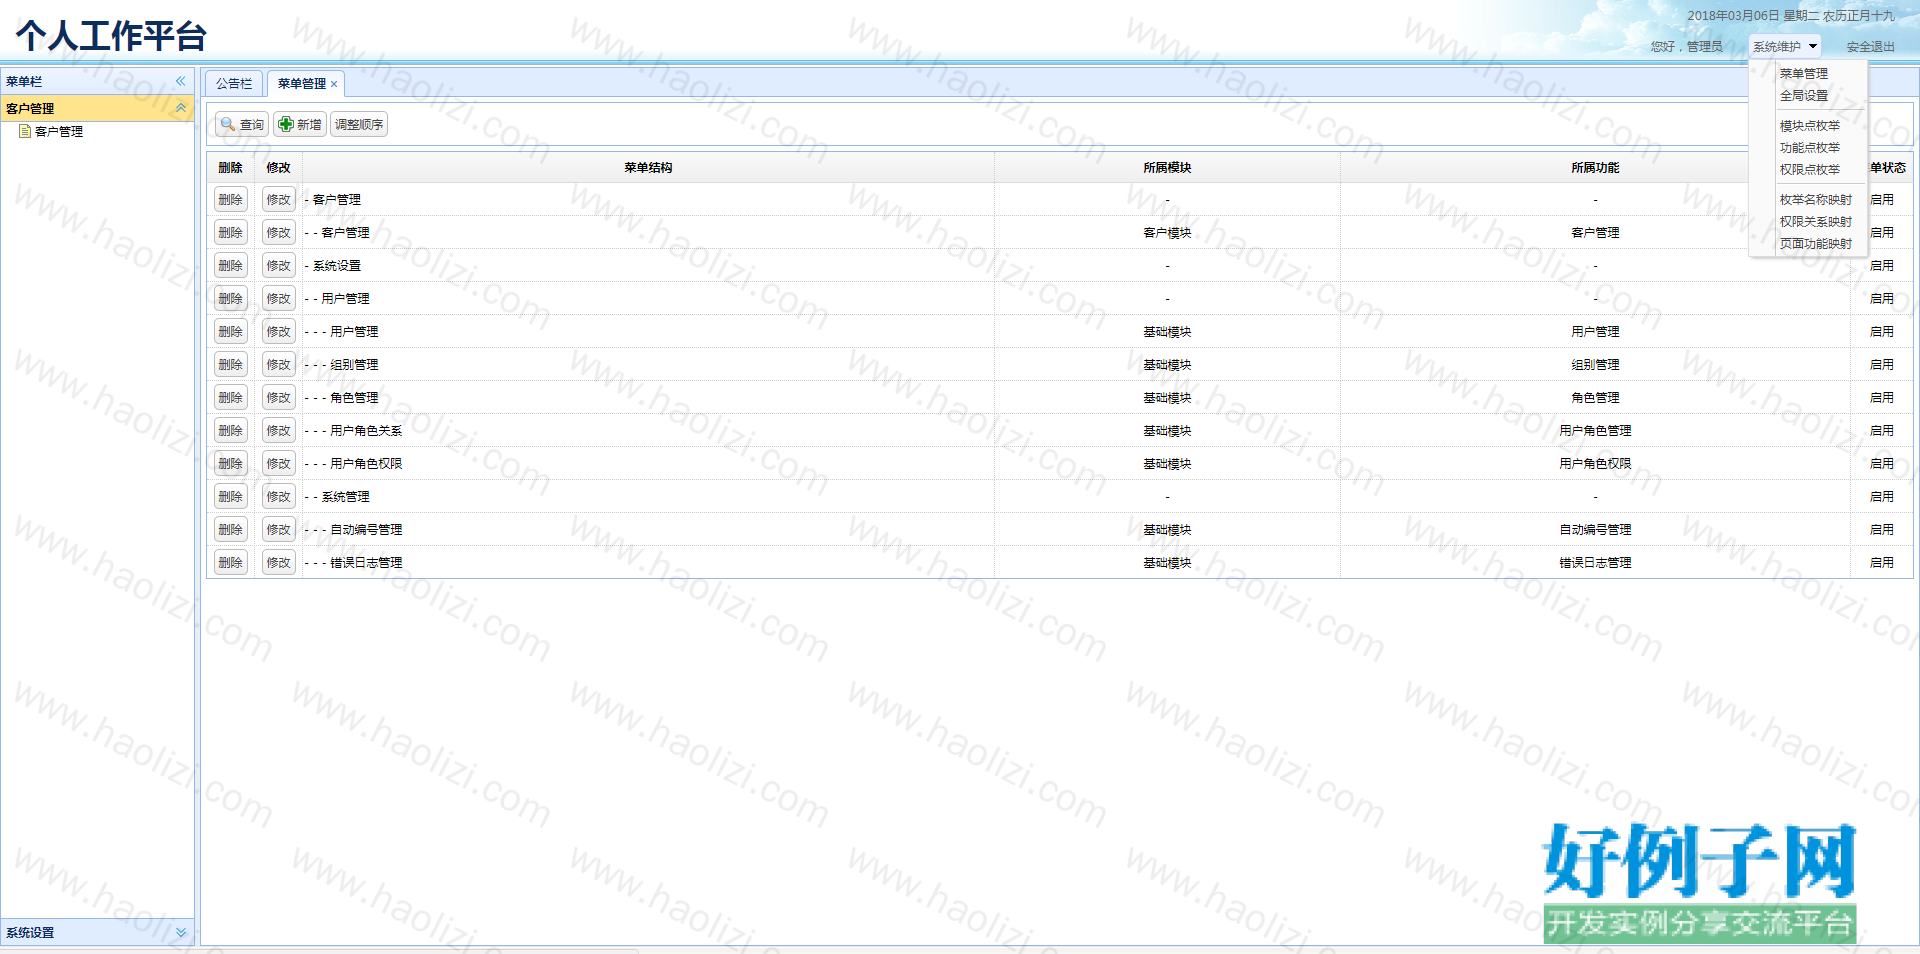The height and width of the screenshot is (954, 1920).
Task: Delete the 组别管理 row
Action: [231, 364]
